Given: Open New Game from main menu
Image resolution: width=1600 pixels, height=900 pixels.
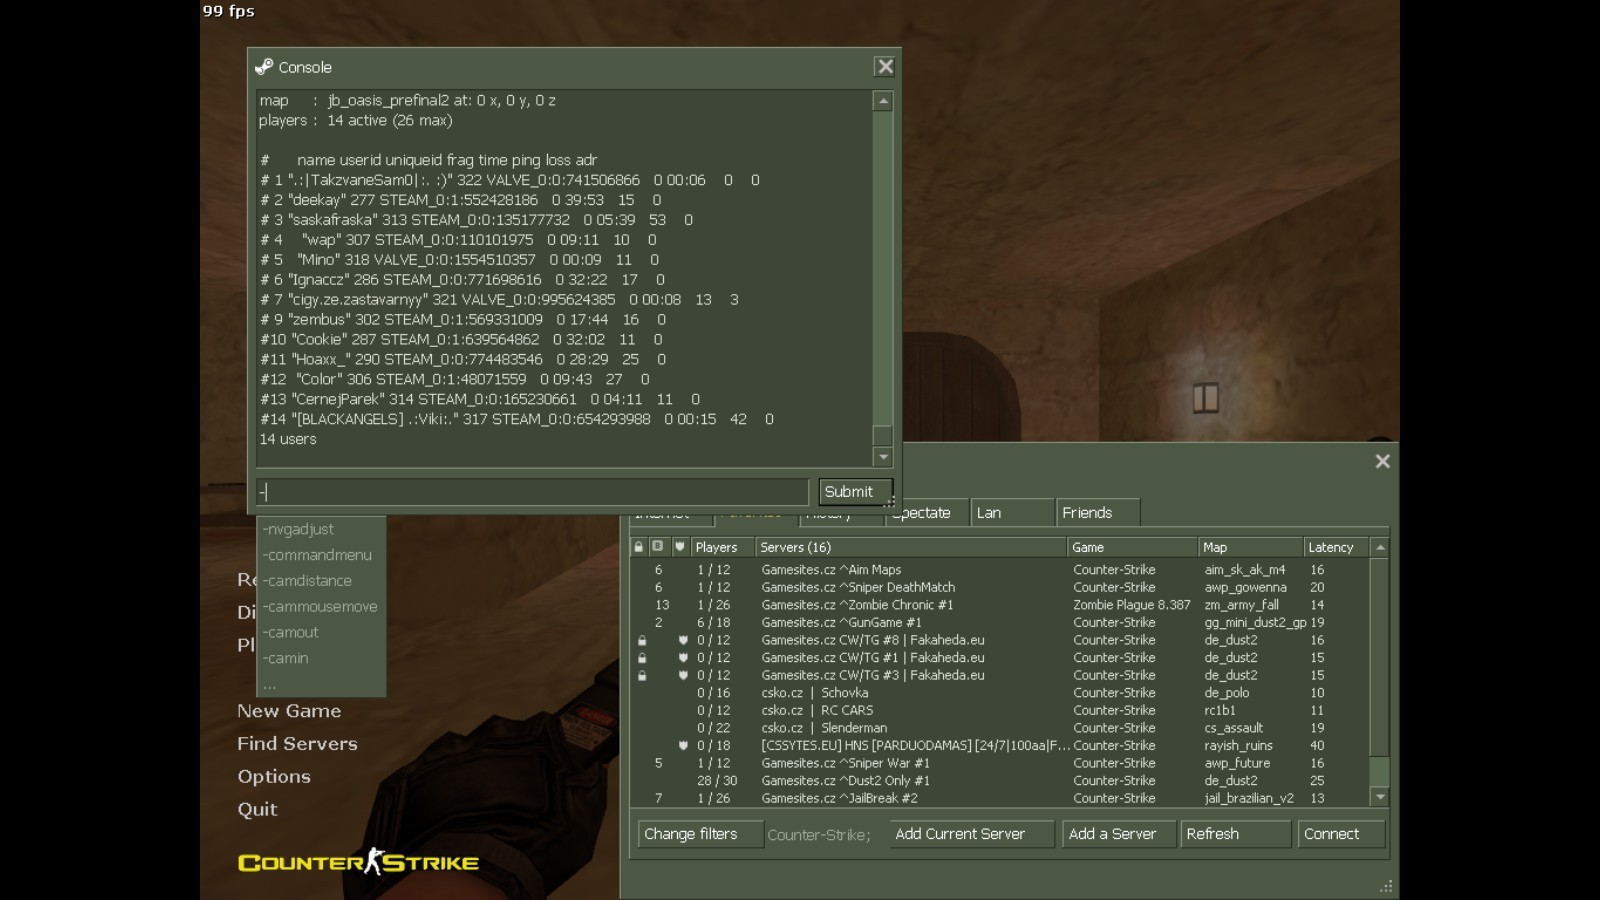Looking at the screenshot, I should 289,711.
